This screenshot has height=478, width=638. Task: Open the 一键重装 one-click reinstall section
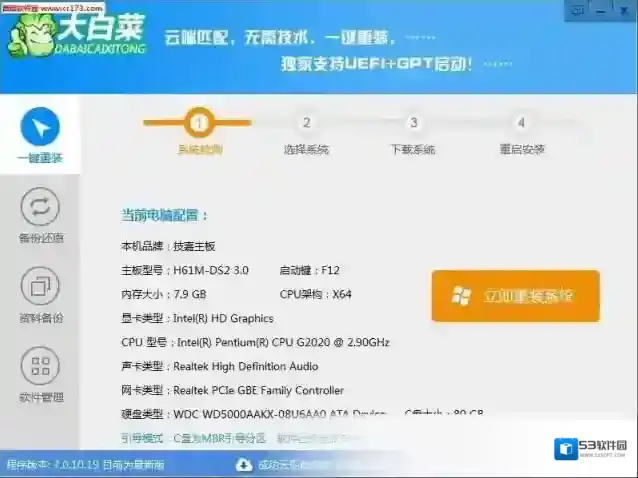[40, 134]
